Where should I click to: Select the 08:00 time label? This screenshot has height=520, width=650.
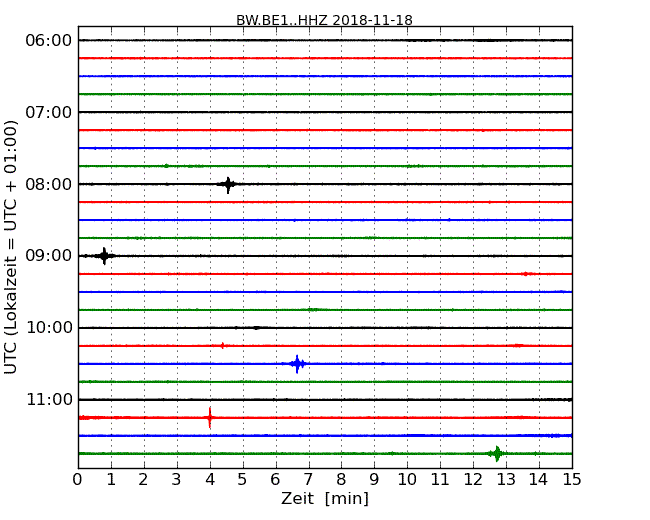click(49, 184)
